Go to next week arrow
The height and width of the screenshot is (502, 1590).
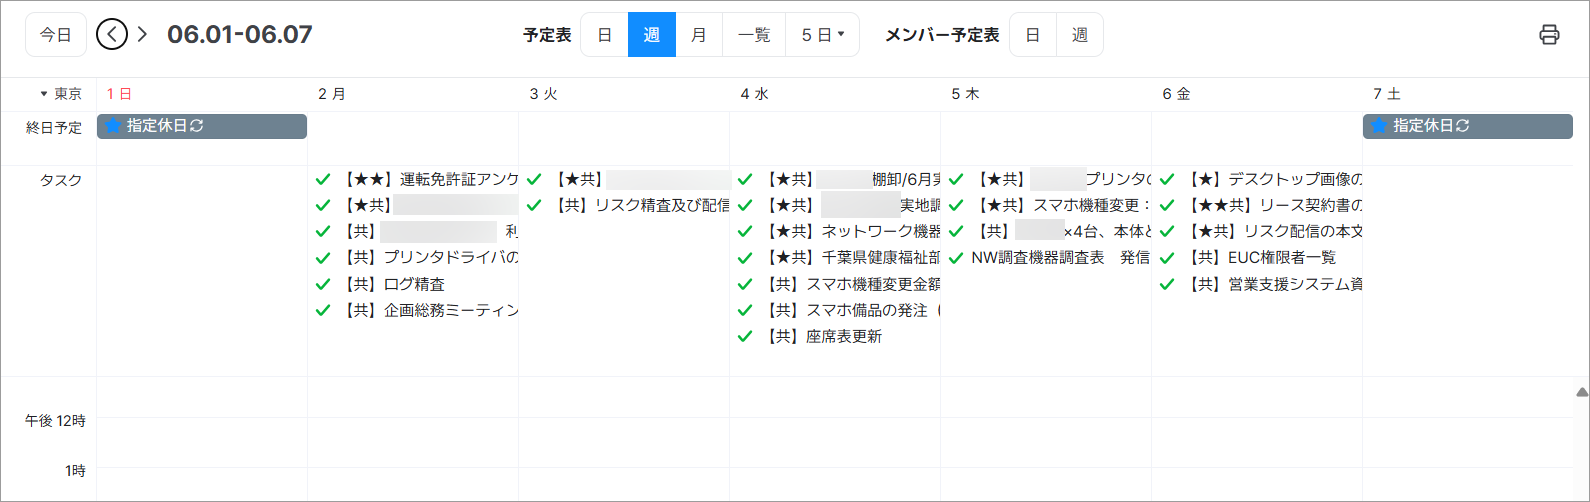(143, 34)
